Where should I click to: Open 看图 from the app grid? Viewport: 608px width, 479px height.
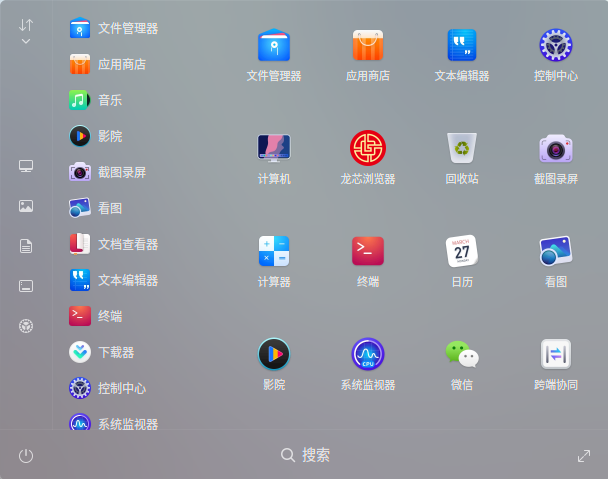tap(556, 261)
